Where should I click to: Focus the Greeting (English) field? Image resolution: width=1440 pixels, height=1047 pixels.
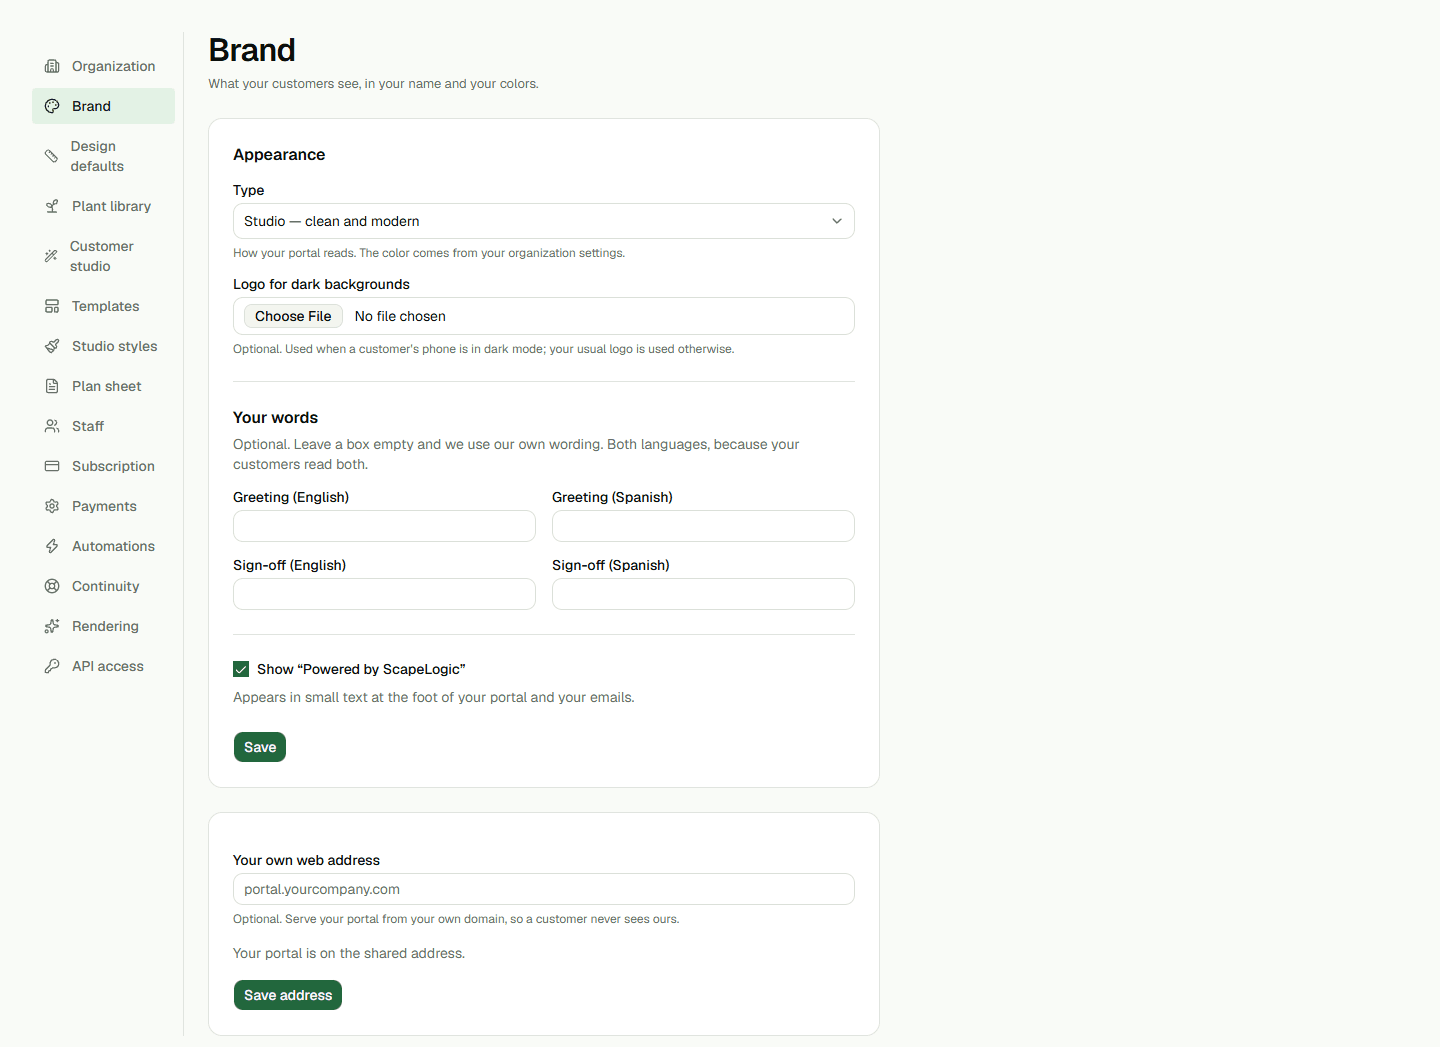pos(384,526)
